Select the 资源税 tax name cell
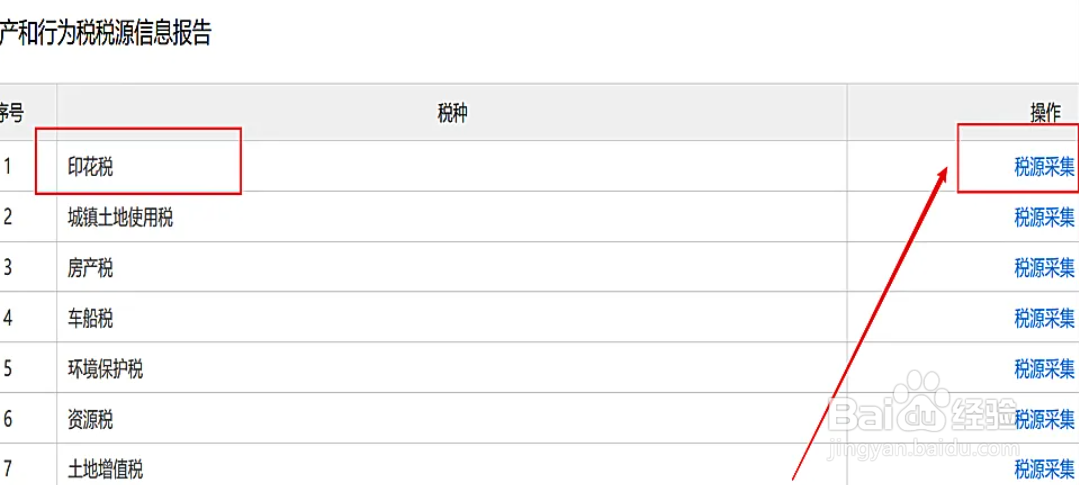 tap(90, 420)
